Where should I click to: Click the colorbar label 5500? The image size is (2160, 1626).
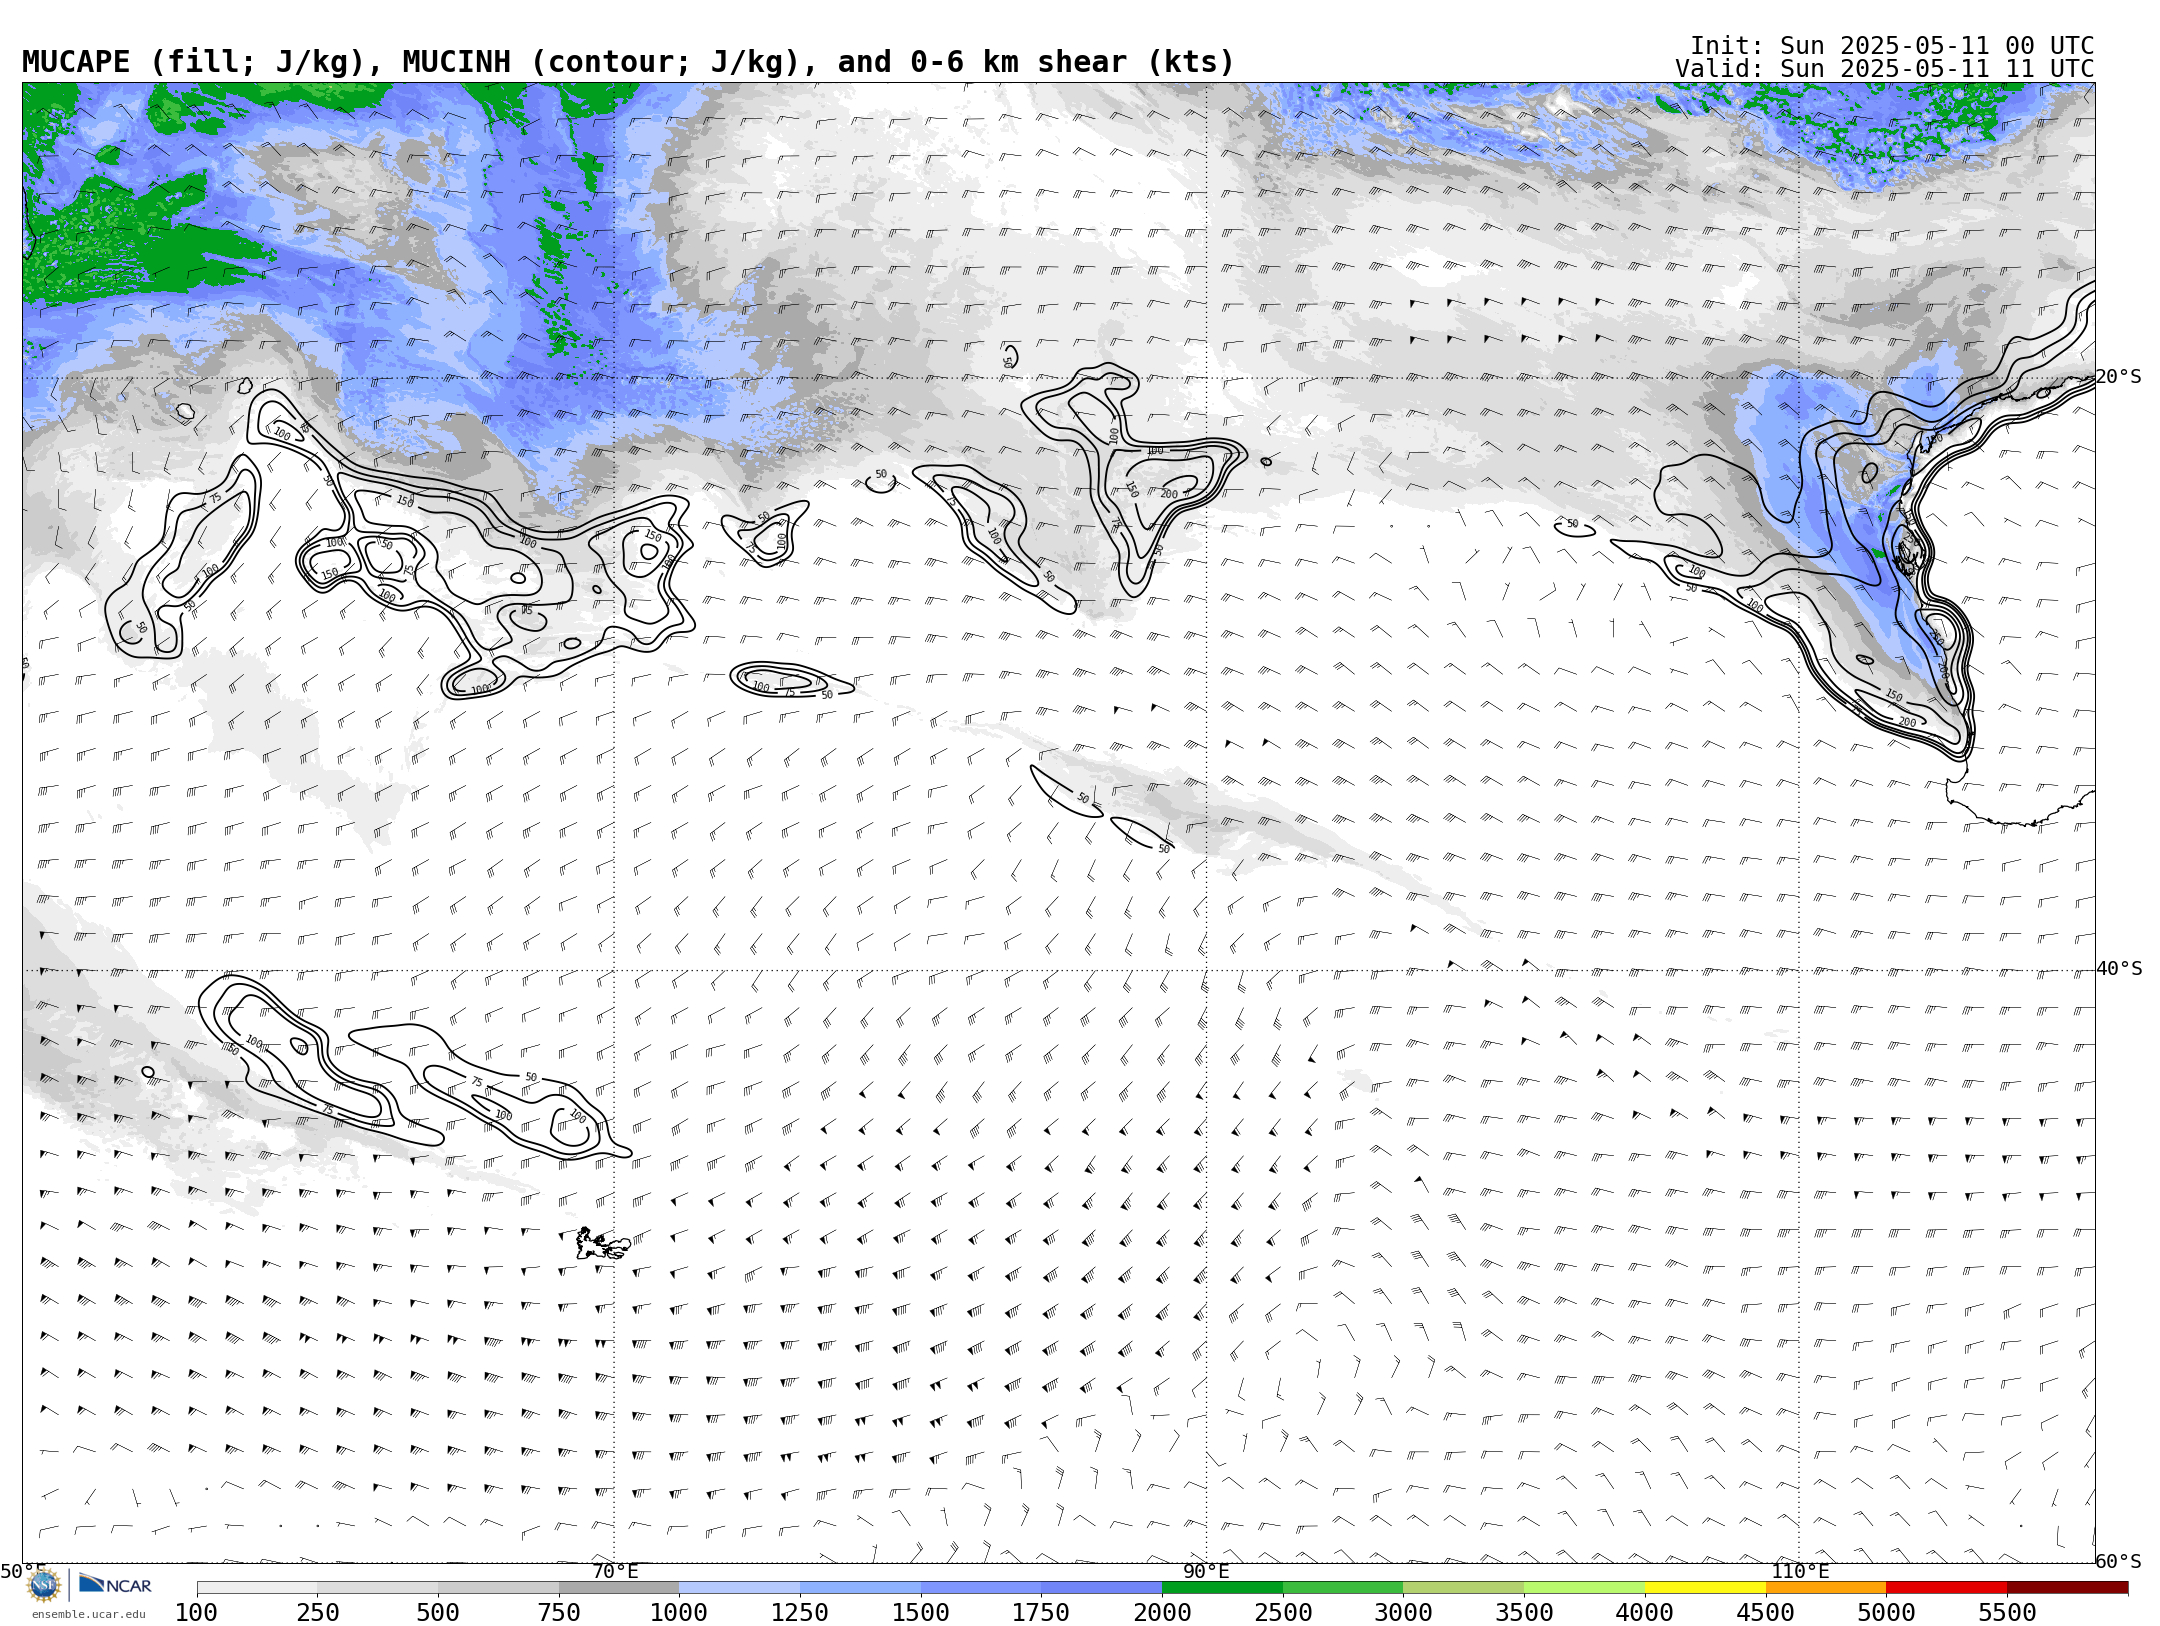[x=2007, y=1613]
